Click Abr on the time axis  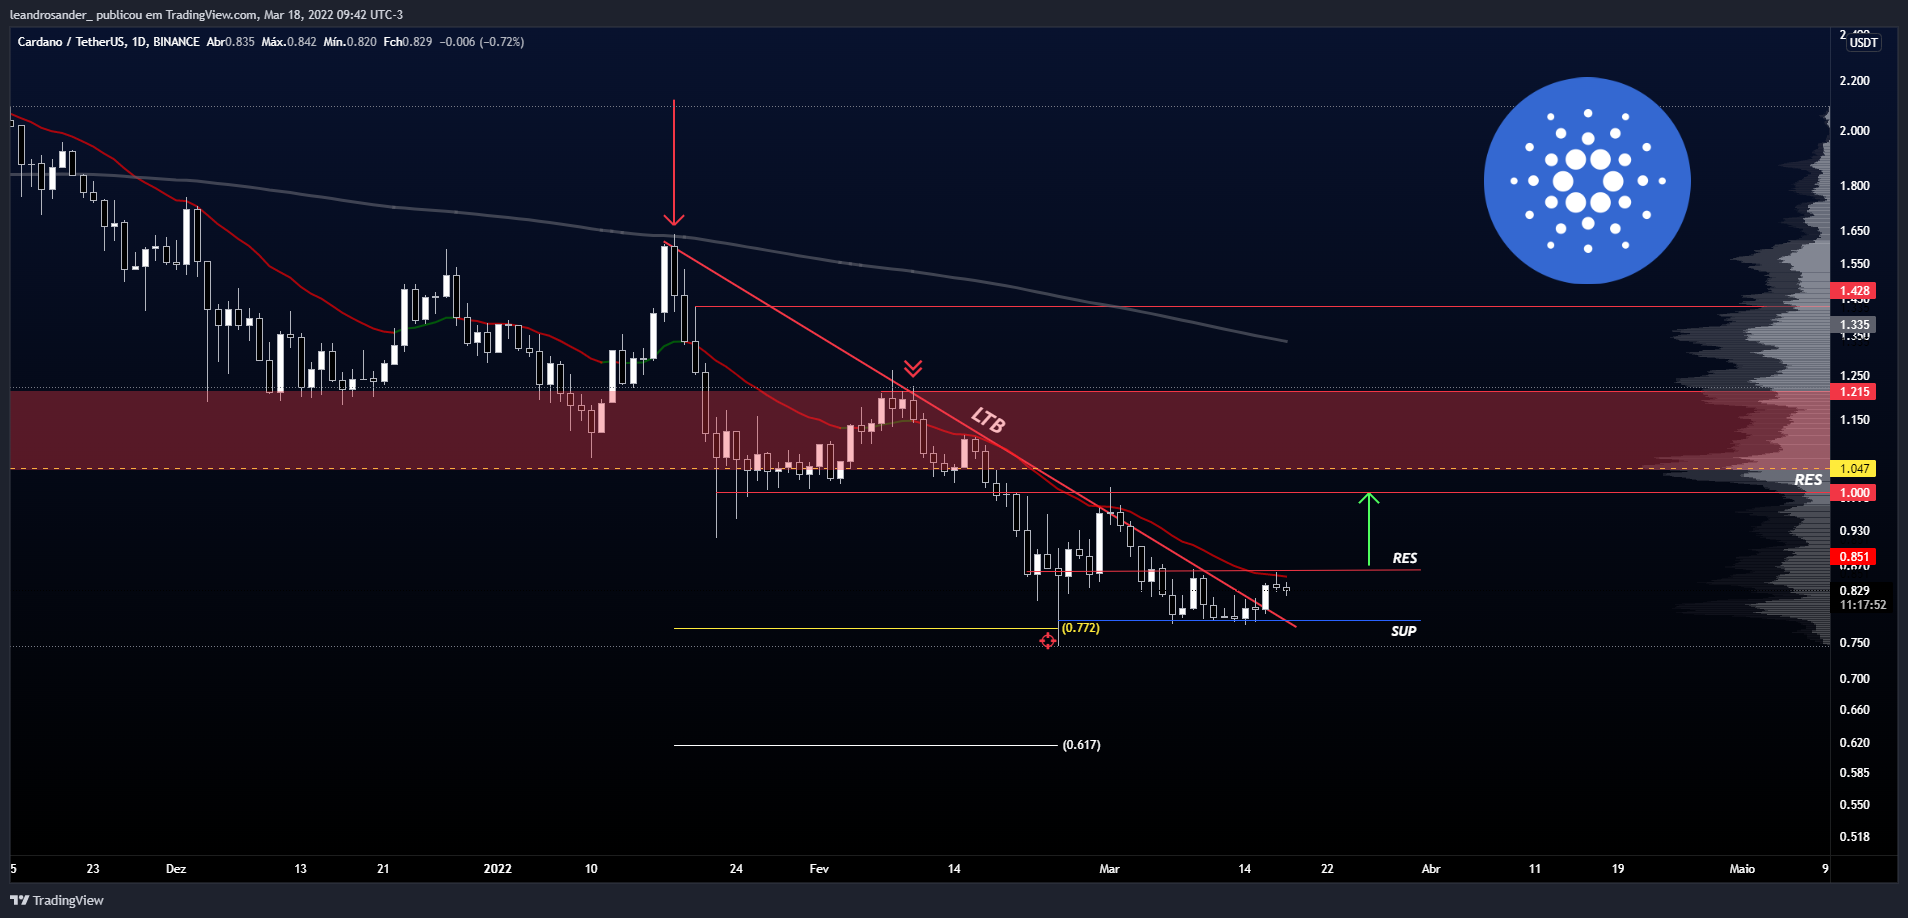[x=1431, y=869]
